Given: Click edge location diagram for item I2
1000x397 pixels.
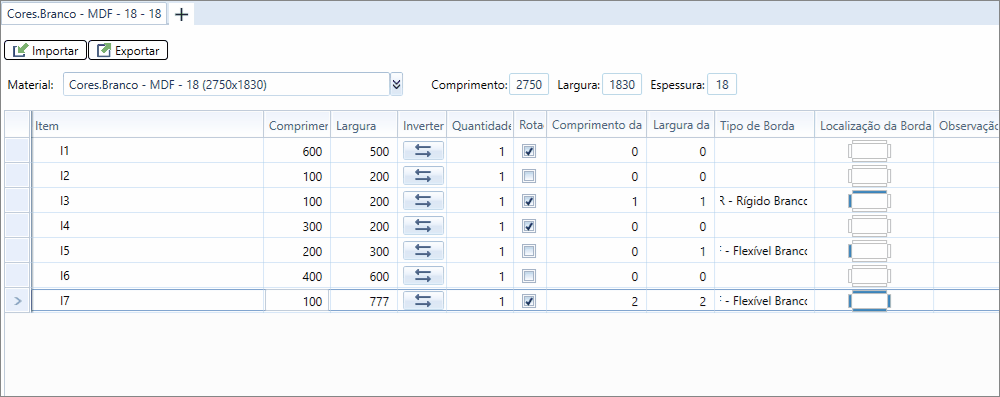Looking at the screenshot, I should [869, 176].
